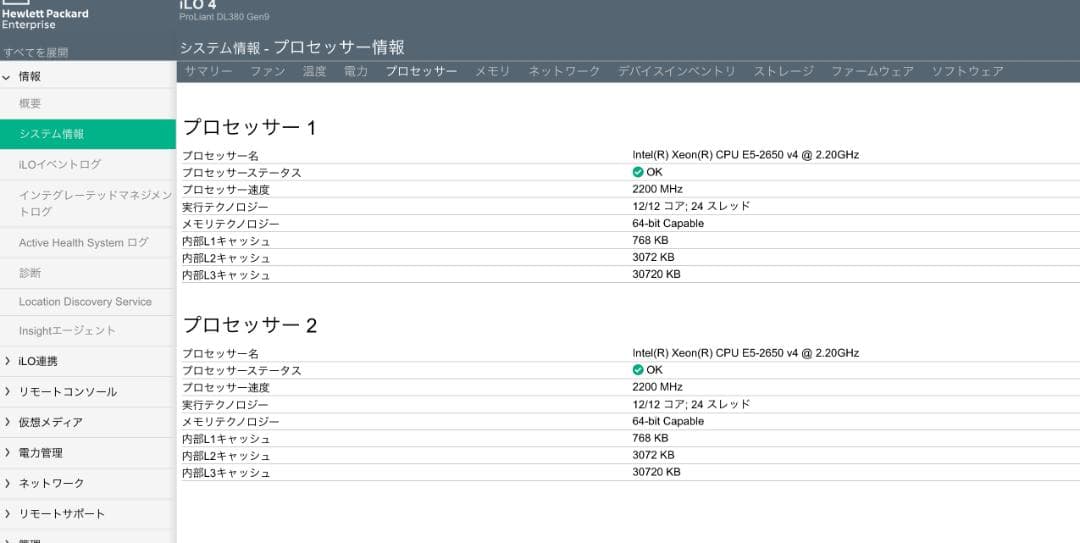
Task: Open Active Health System ログ
Action: tap(87, 243)
